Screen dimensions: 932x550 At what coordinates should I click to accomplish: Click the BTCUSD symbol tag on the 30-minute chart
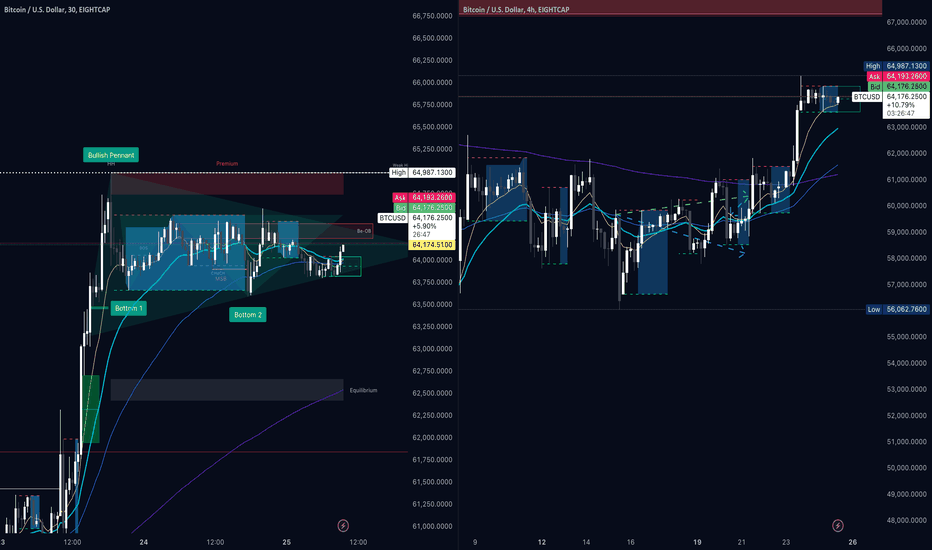click(393, 218)
